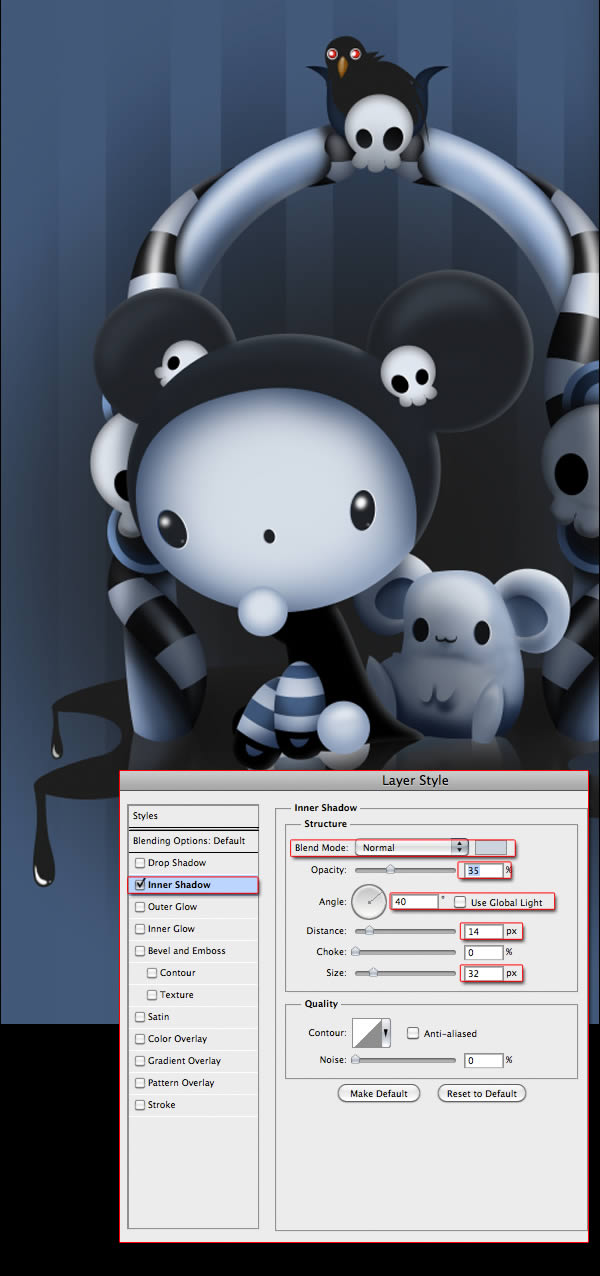Image resolution: width=600 pixels, height=1276 pixels.
Task: Select the Satin list row
Action: coord(194,1017)
